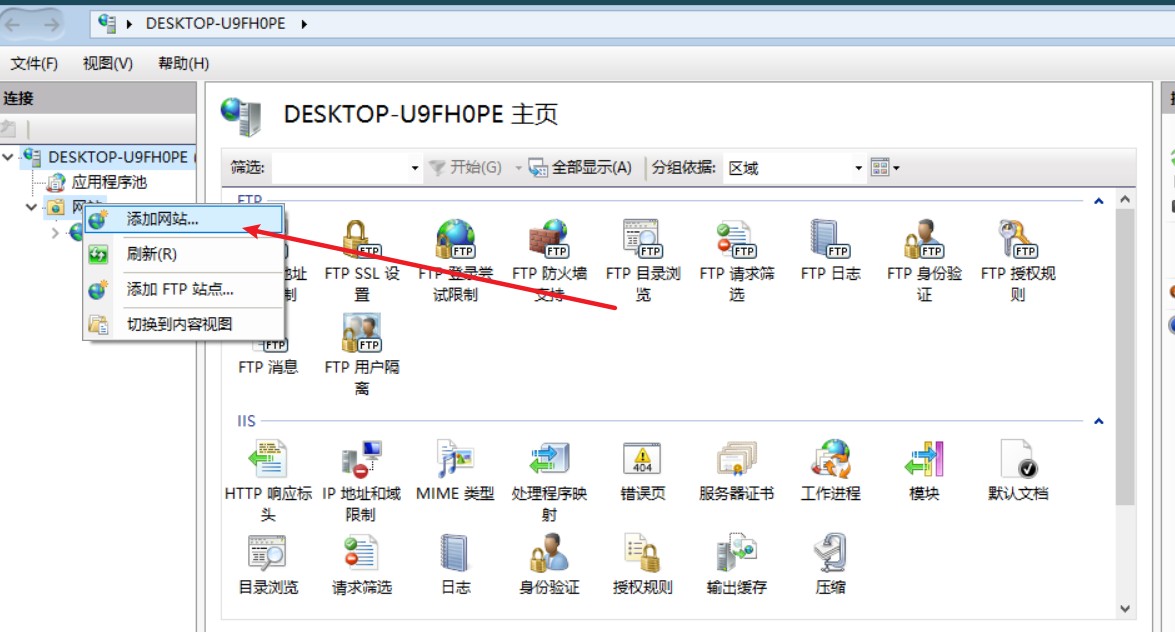The image size is (1175, 632).
Task: Choose 添加网站... from context menu
Action: 184,219
